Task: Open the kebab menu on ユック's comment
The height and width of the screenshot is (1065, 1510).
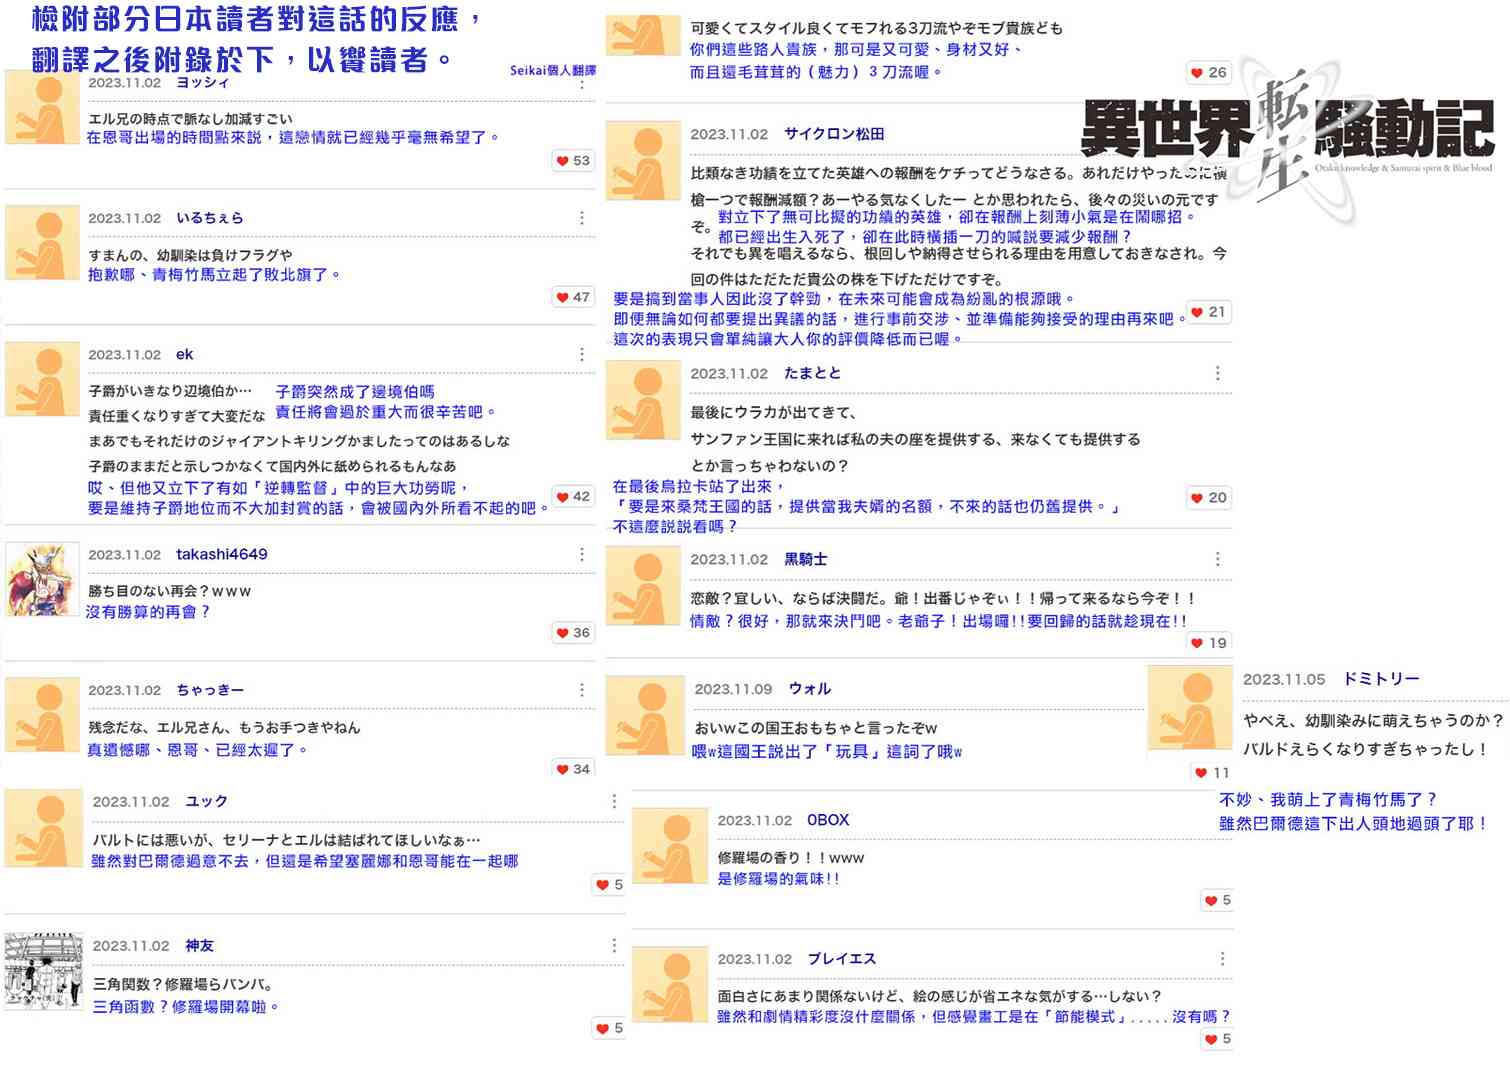Action: [614, 801]
